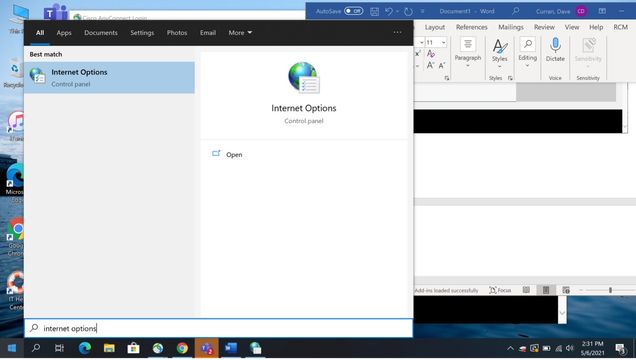Click Ribbon Display Options icon in Word
The image size is (636, 360).
pyautogui.click(x=602, y=11)
